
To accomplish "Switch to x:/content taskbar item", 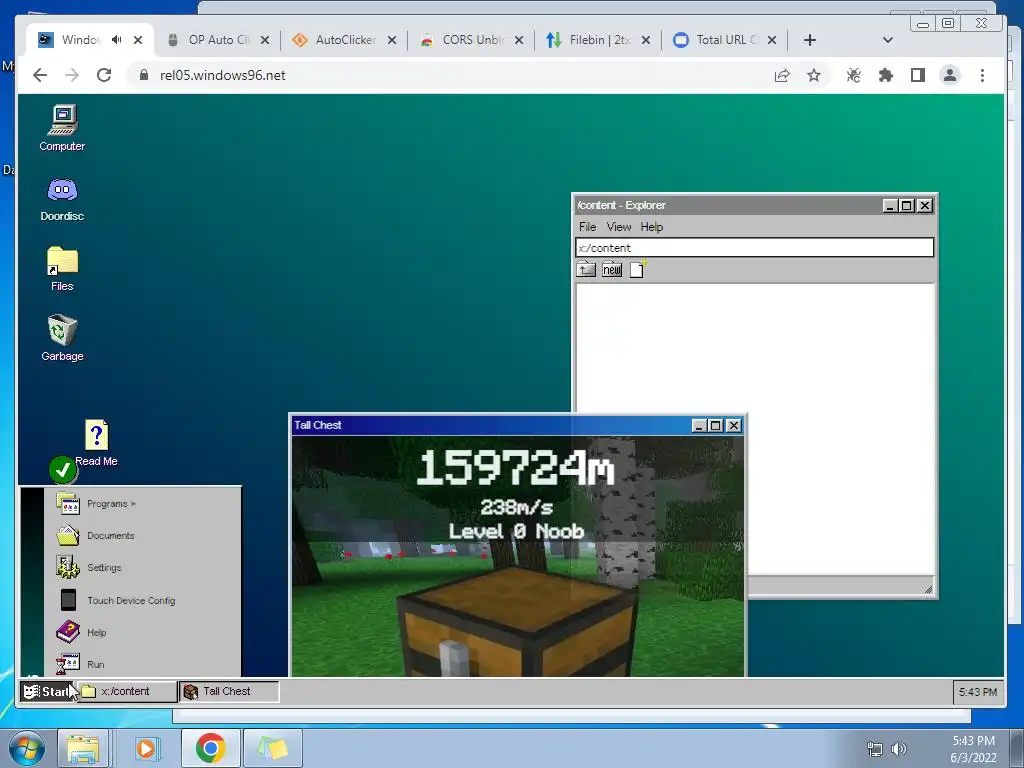I will [x=128, y=692].
